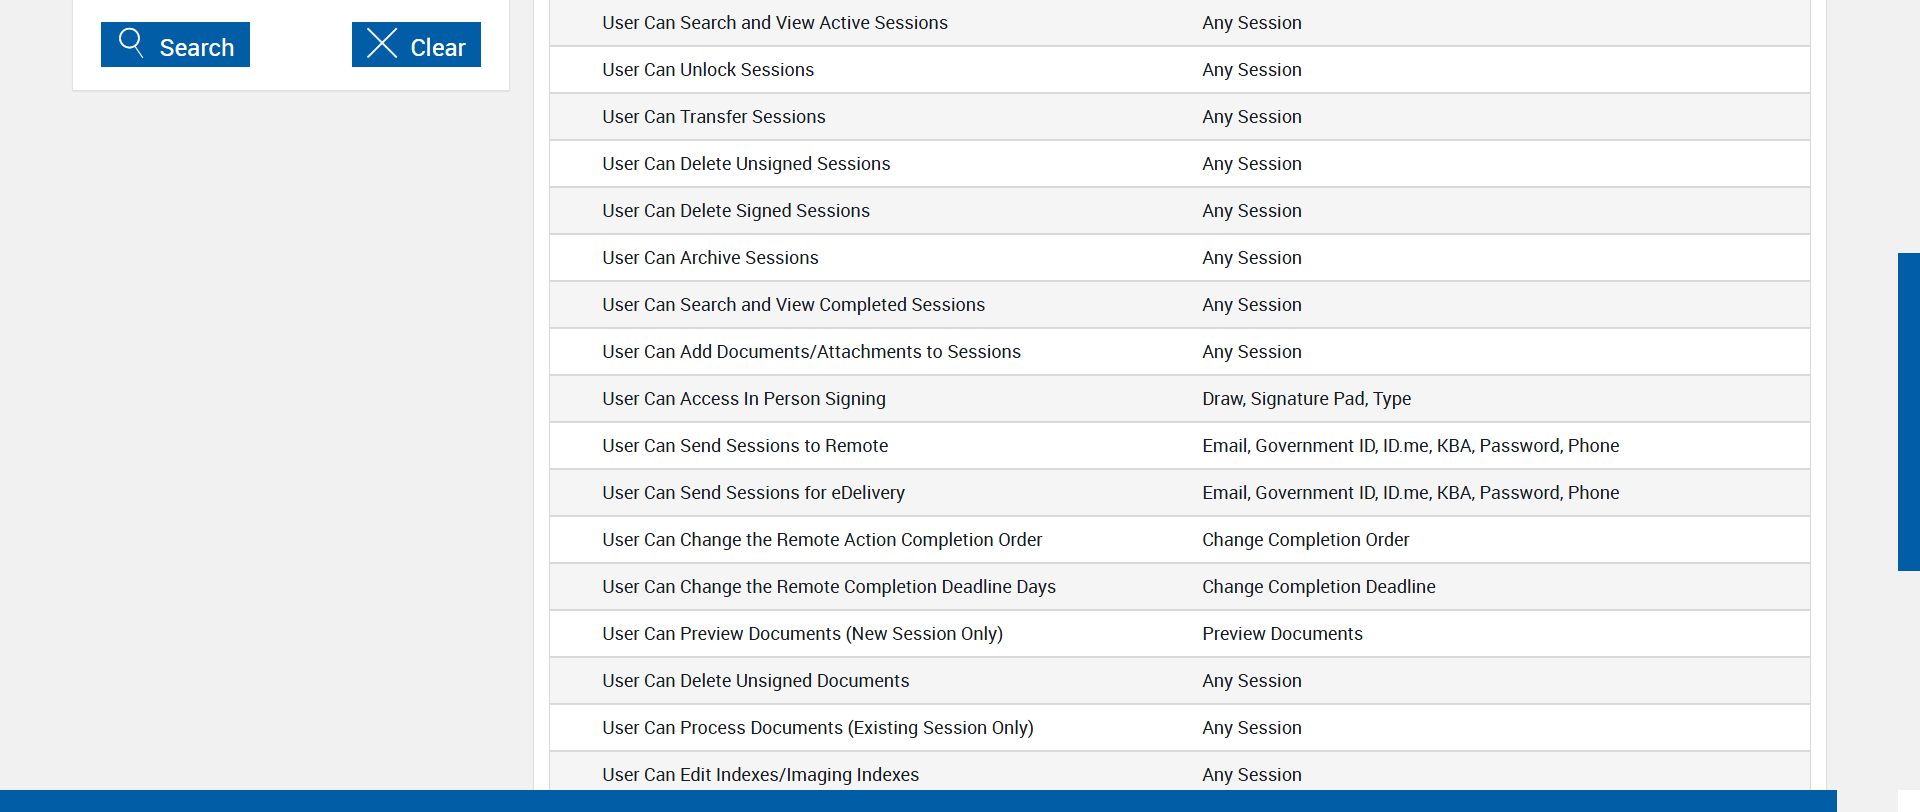Click User Can Send Sessions for eDelivery
Screen dimensions: 1920x812
click(x=753, y=493)
